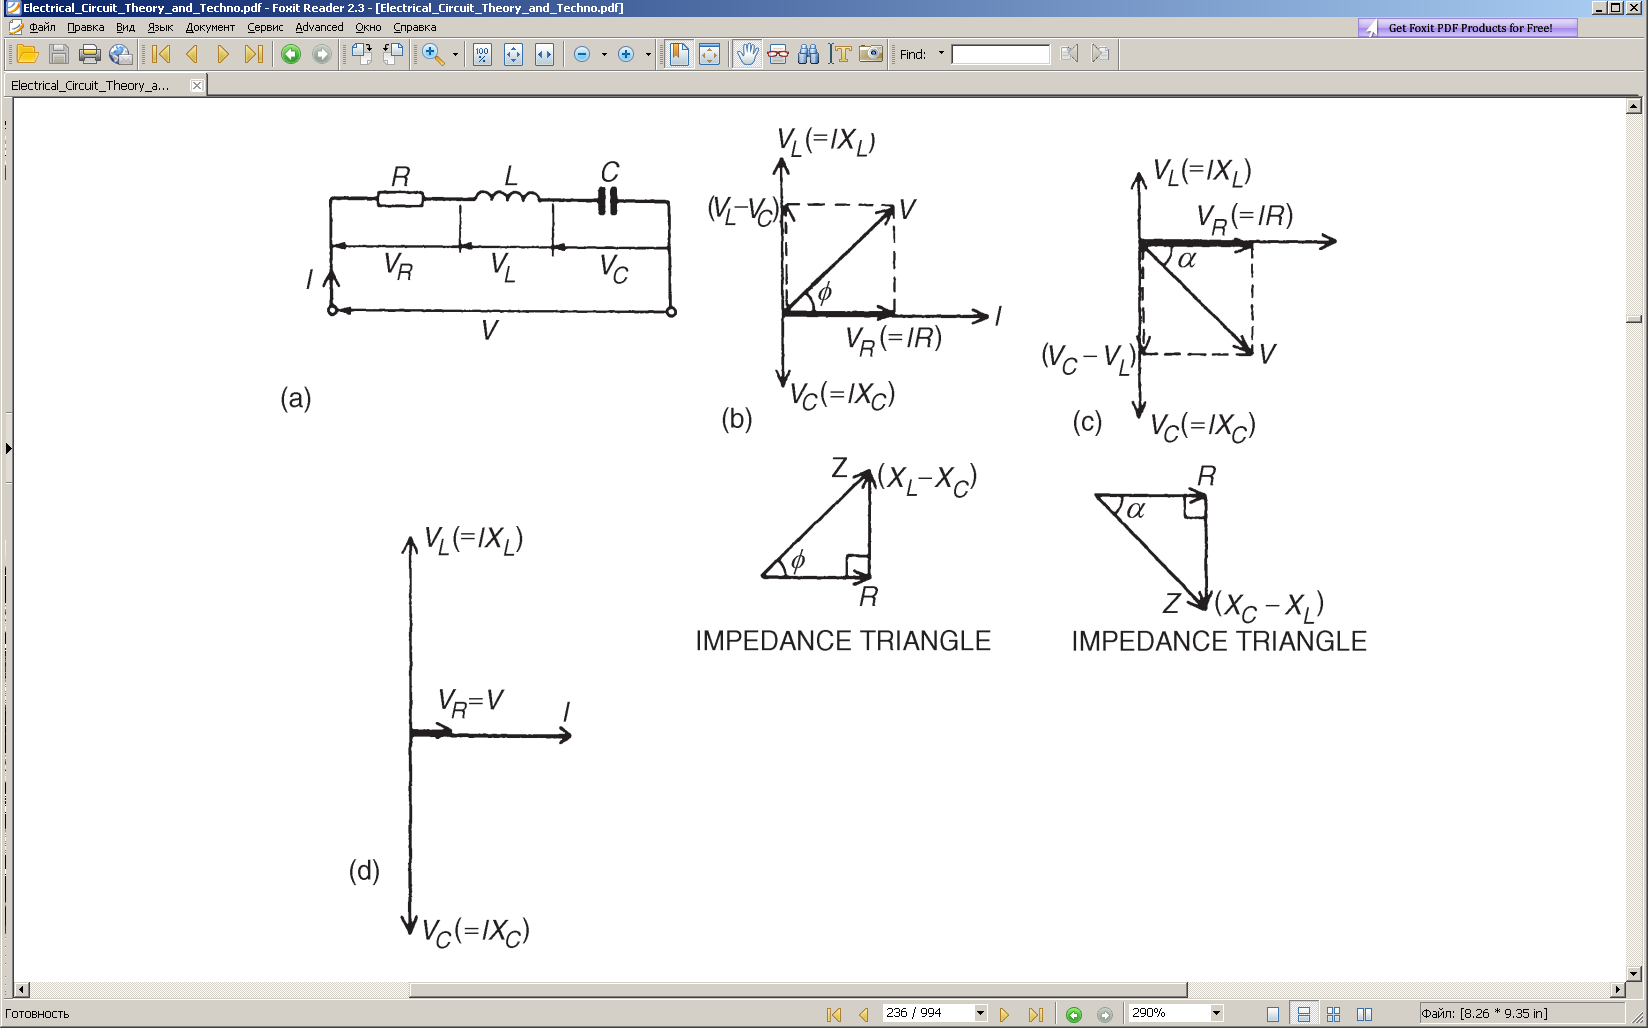Click green Previous View button in status bar
Screen dimensions: 1648x1028
[x=1074, y=1014]
